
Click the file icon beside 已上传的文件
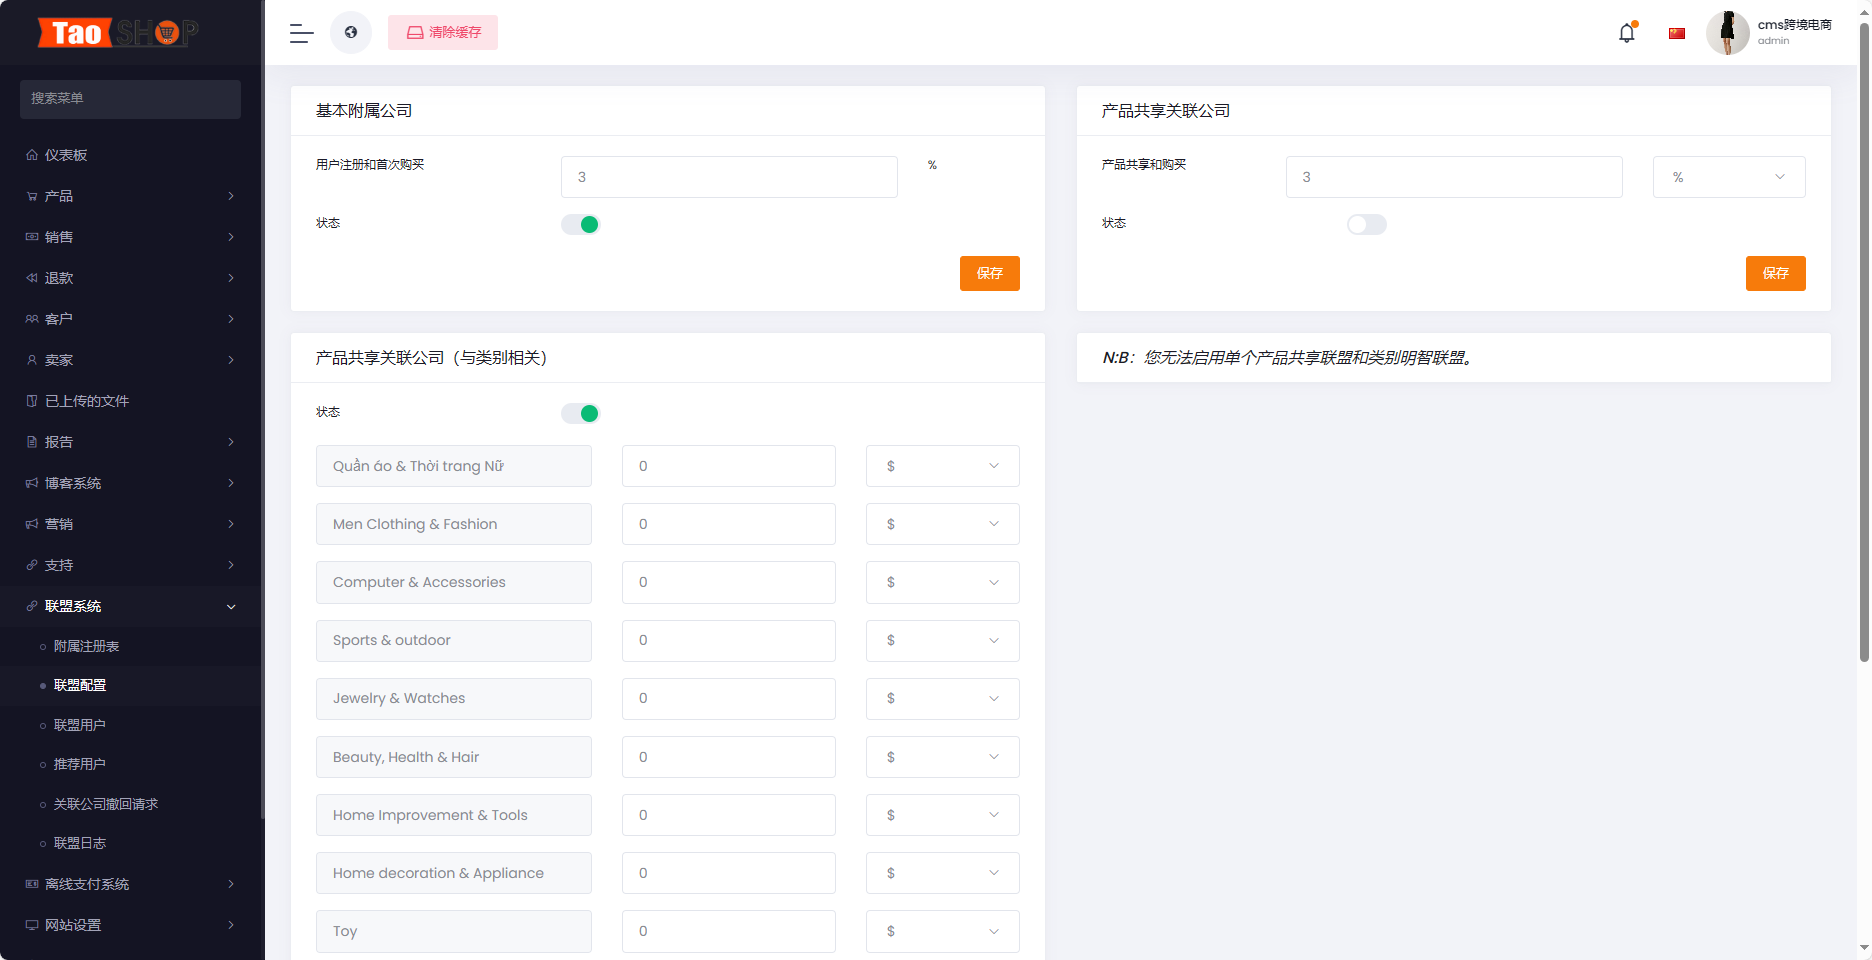click(x=32, y=401)
